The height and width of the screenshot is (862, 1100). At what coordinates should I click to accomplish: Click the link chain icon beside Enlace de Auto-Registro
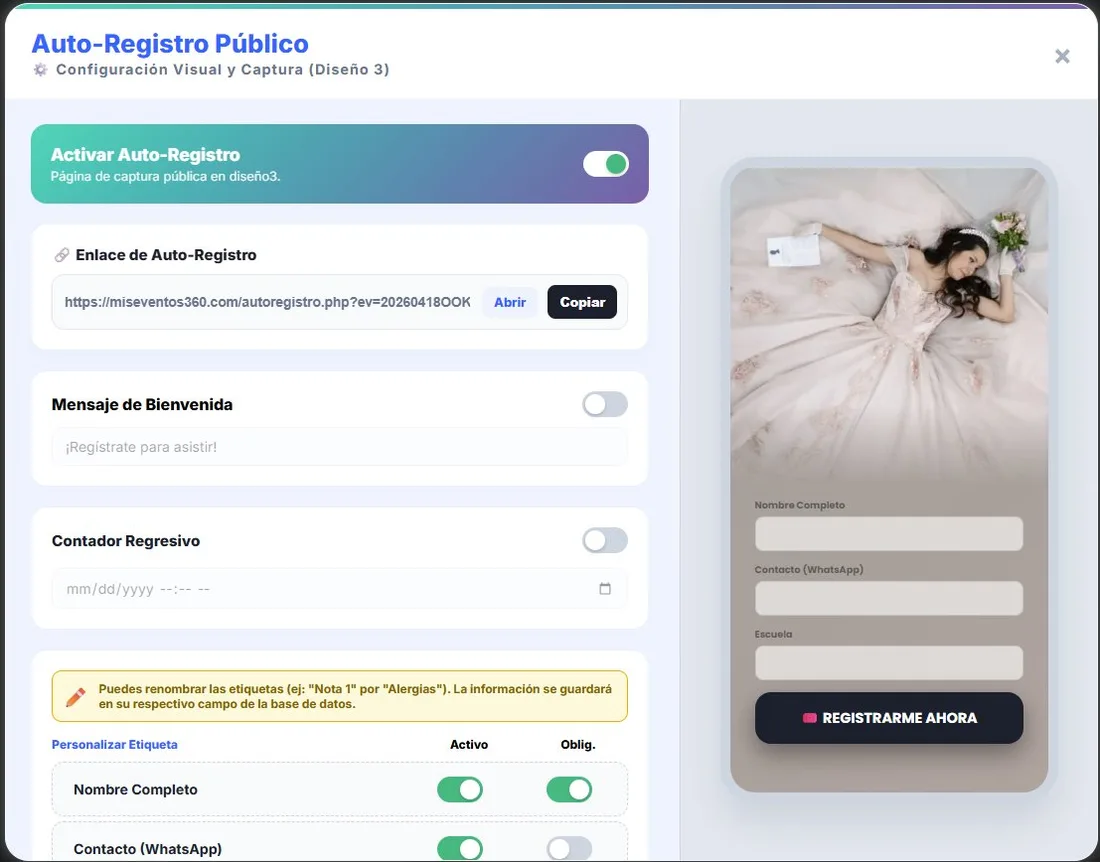tap(62, 255)
